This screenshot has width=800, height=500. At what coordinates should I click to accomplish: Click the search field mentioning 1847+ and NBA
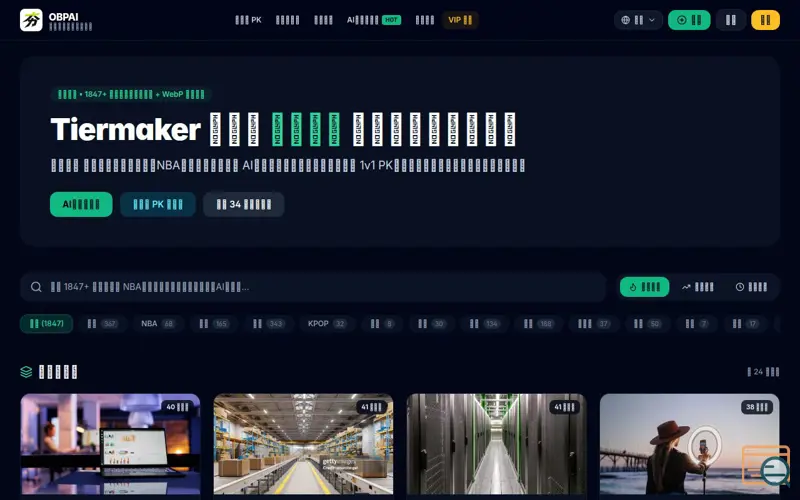[x=313, y=287]
